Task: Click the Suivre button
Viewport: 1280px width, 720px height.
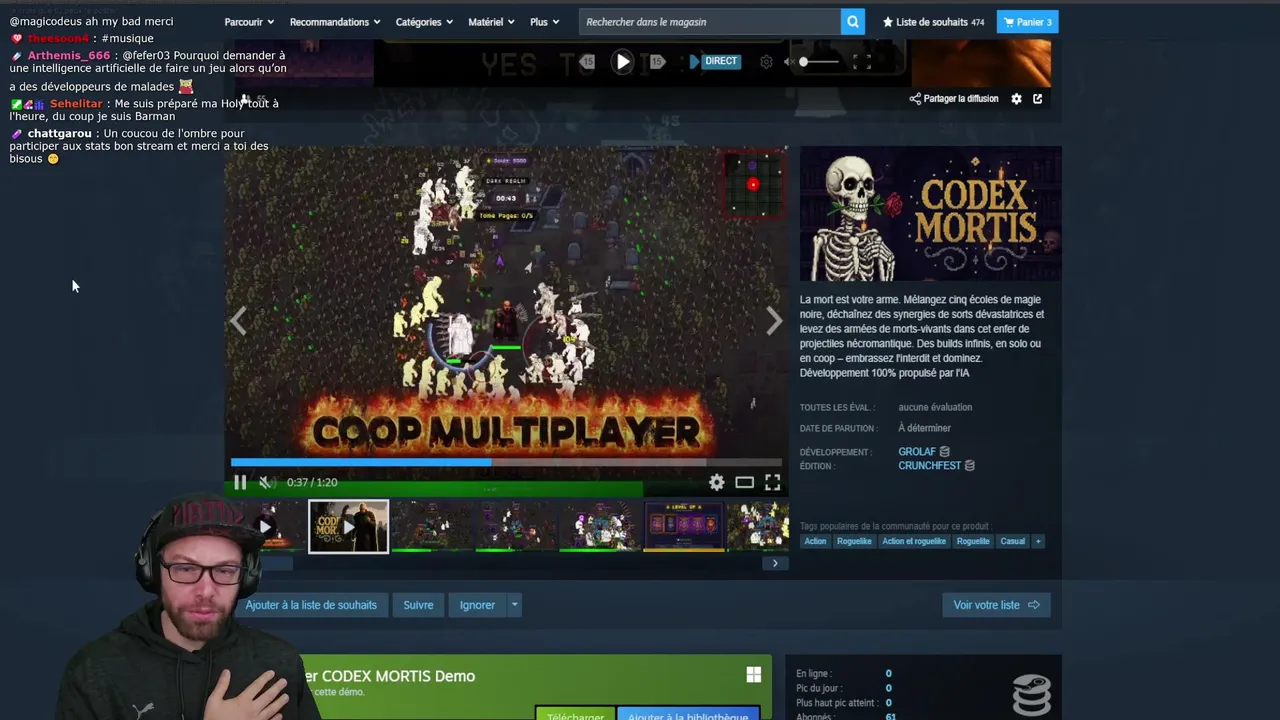Action: (x=418, y=605)
